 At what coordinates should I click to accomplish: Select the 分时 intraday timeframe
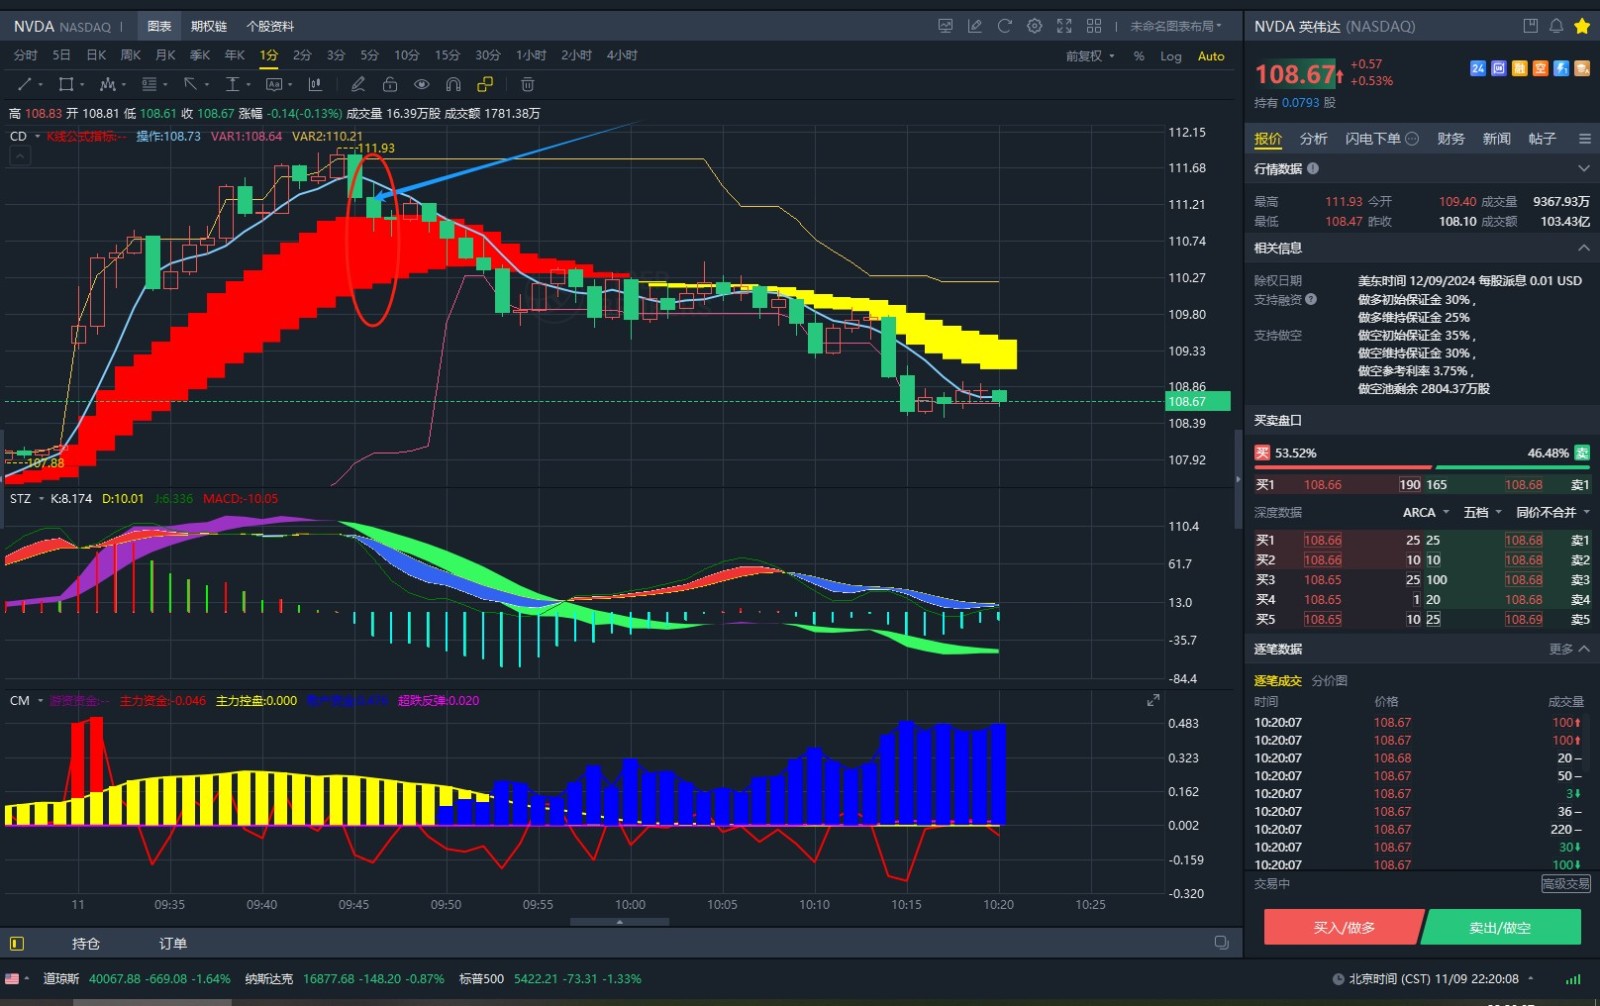point(26,55)
